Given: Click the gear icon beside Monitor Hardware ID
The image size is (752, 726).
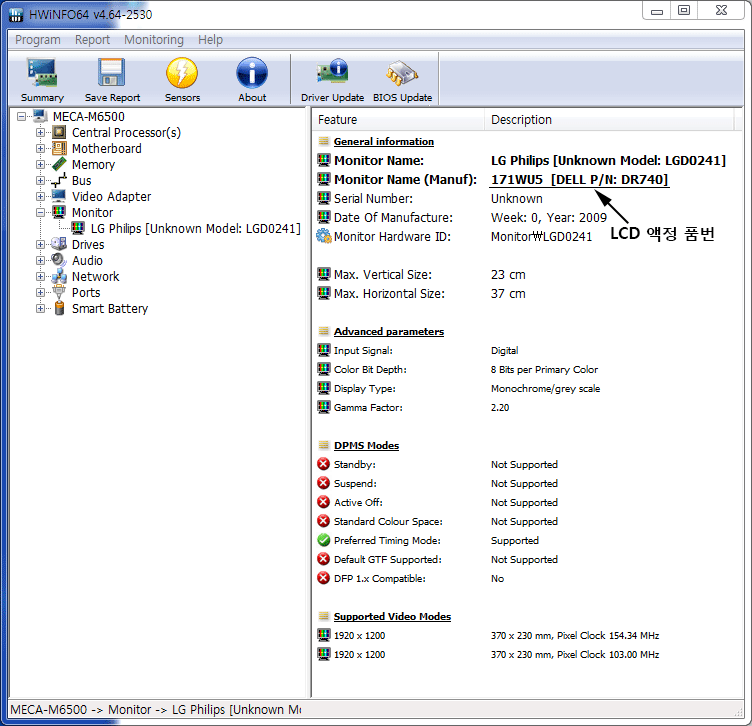Looking at the screenshot, I should coord(324,236).
